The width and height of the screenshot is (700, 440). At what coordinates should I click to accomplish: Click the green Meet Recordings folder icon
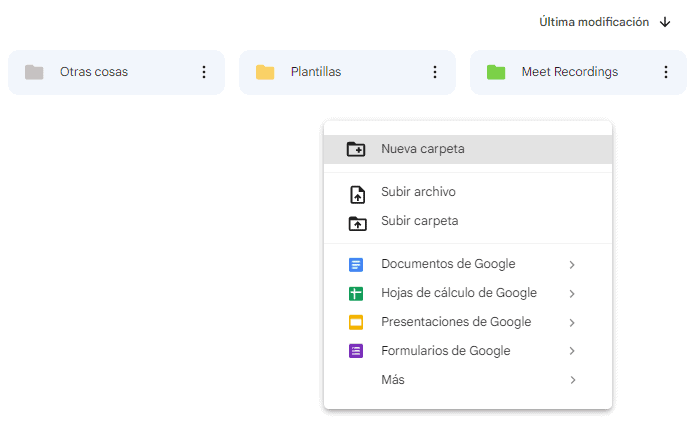click(496, 72)
